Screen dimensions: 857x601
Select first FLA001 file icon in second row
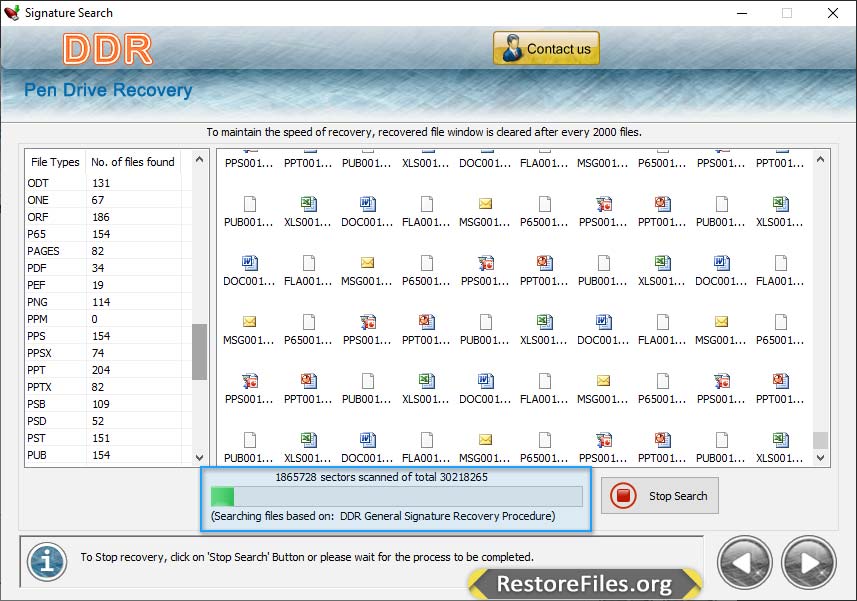coord(426,204)
